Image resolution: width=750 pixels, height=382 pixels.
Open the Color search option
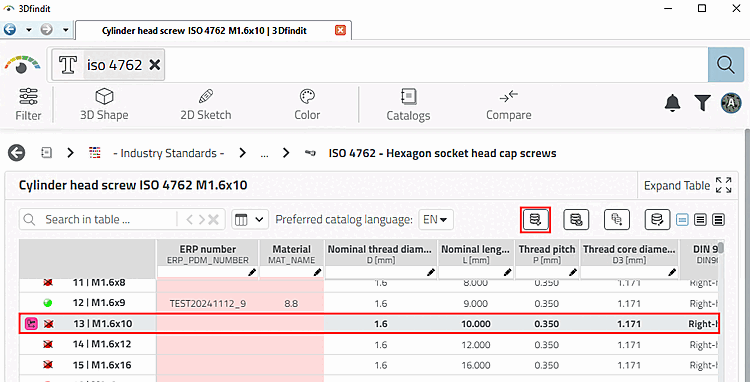click(307, 105)
